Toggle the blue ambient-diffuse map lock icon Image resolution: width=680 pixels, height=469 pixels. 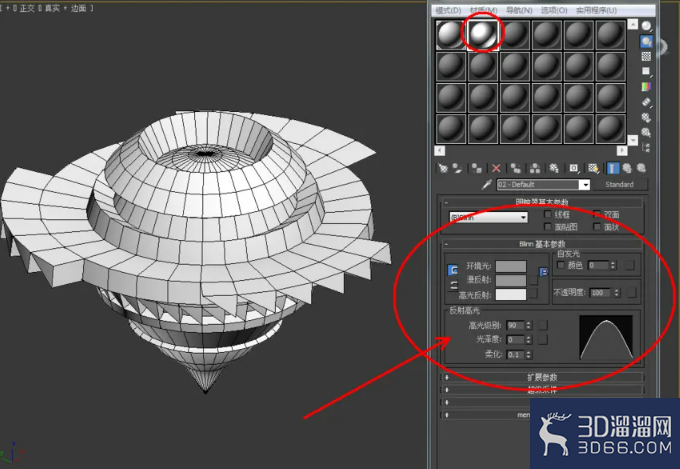point(543,272)
